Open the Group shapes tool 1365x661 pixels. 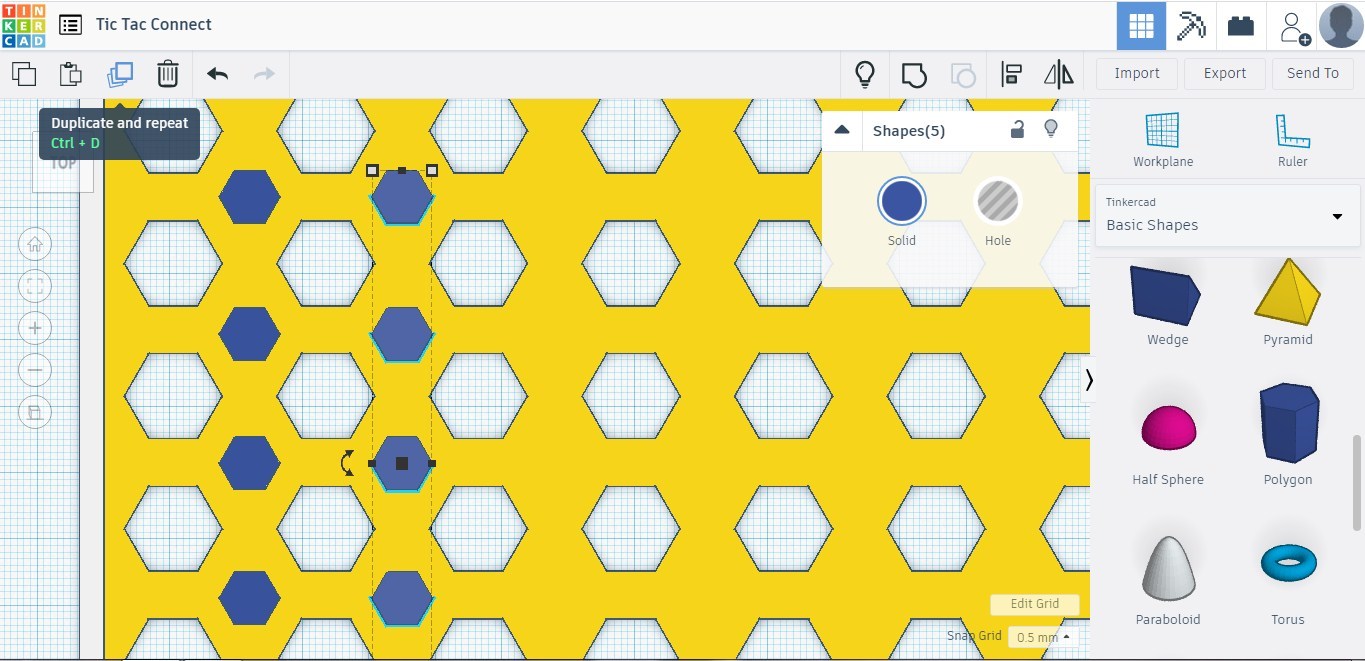(913, 73)
